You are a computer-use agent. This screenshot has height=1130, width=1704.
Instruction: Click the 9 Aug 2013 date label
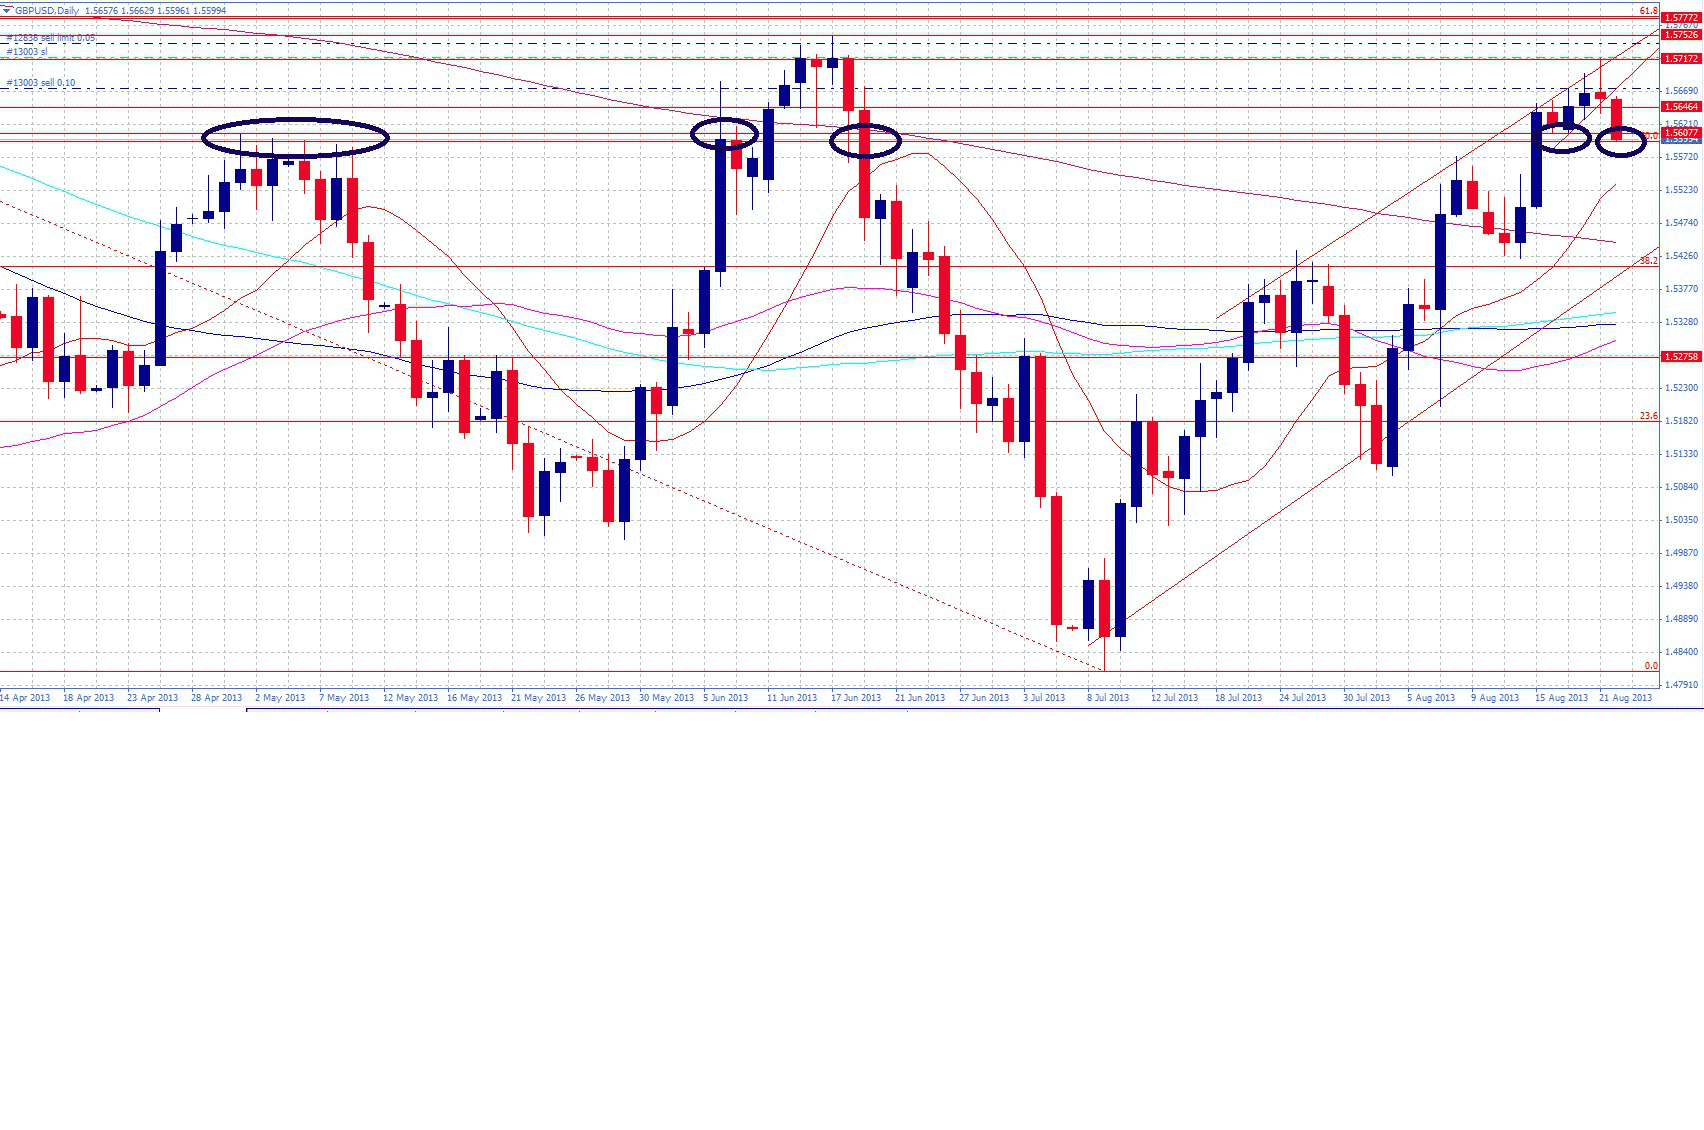[x=1495, y=697]
